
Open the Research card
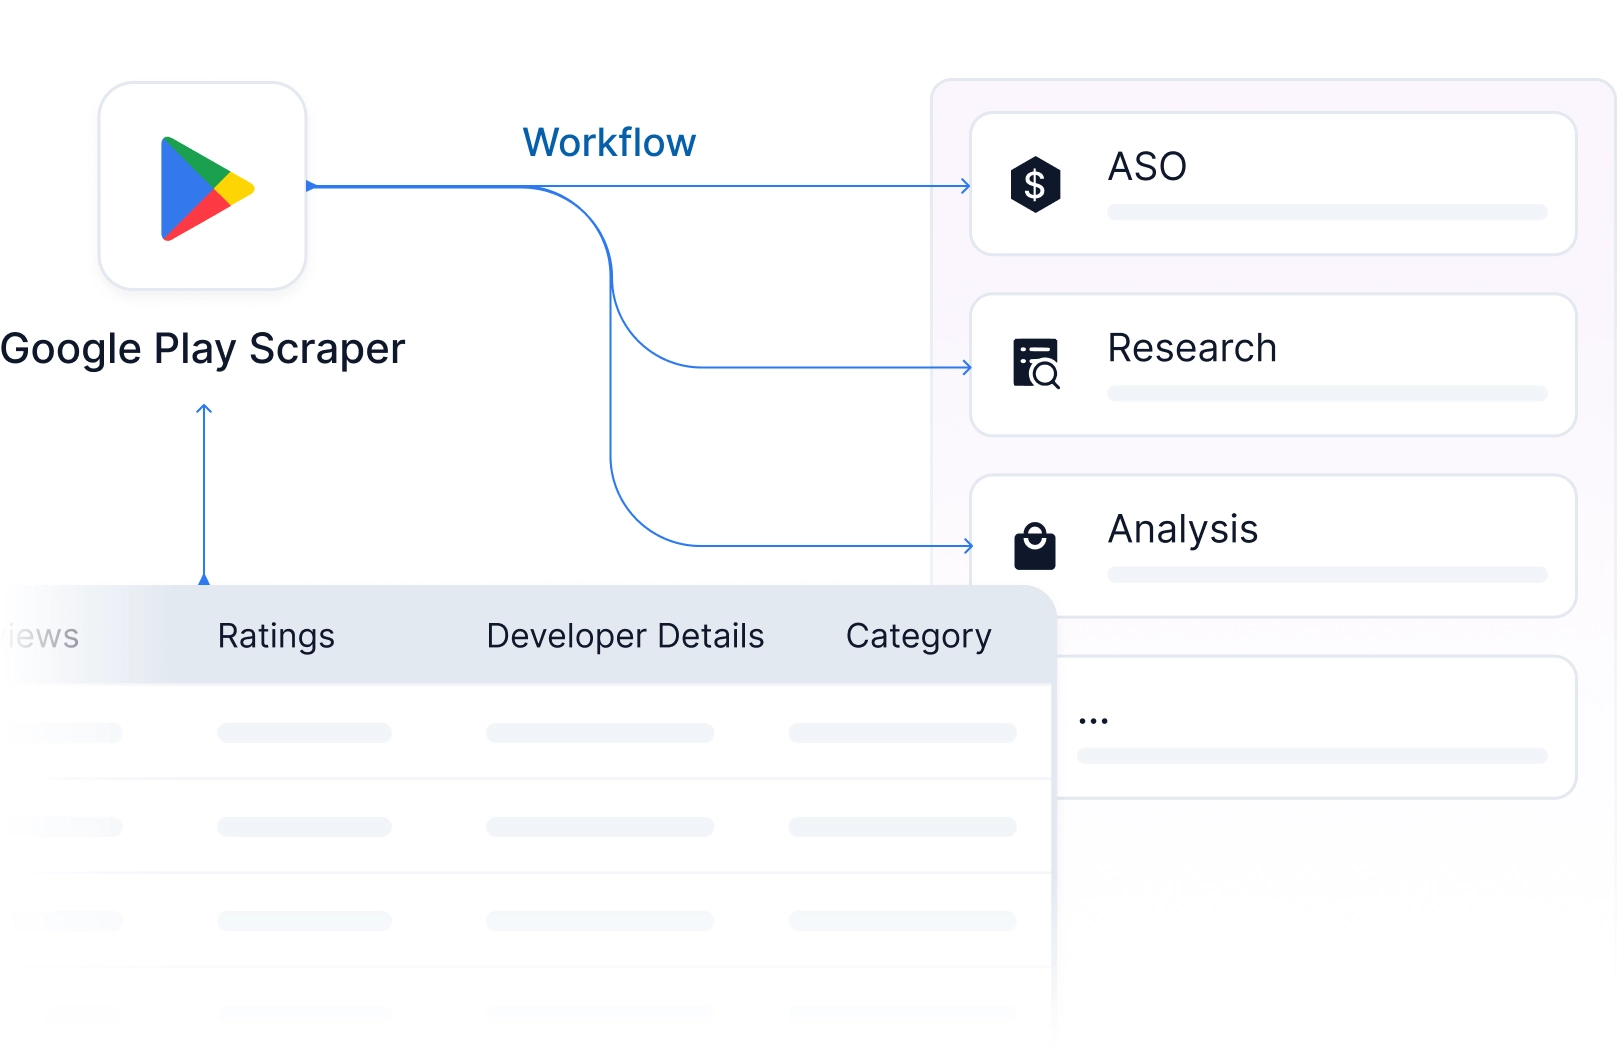point(1273,365)
